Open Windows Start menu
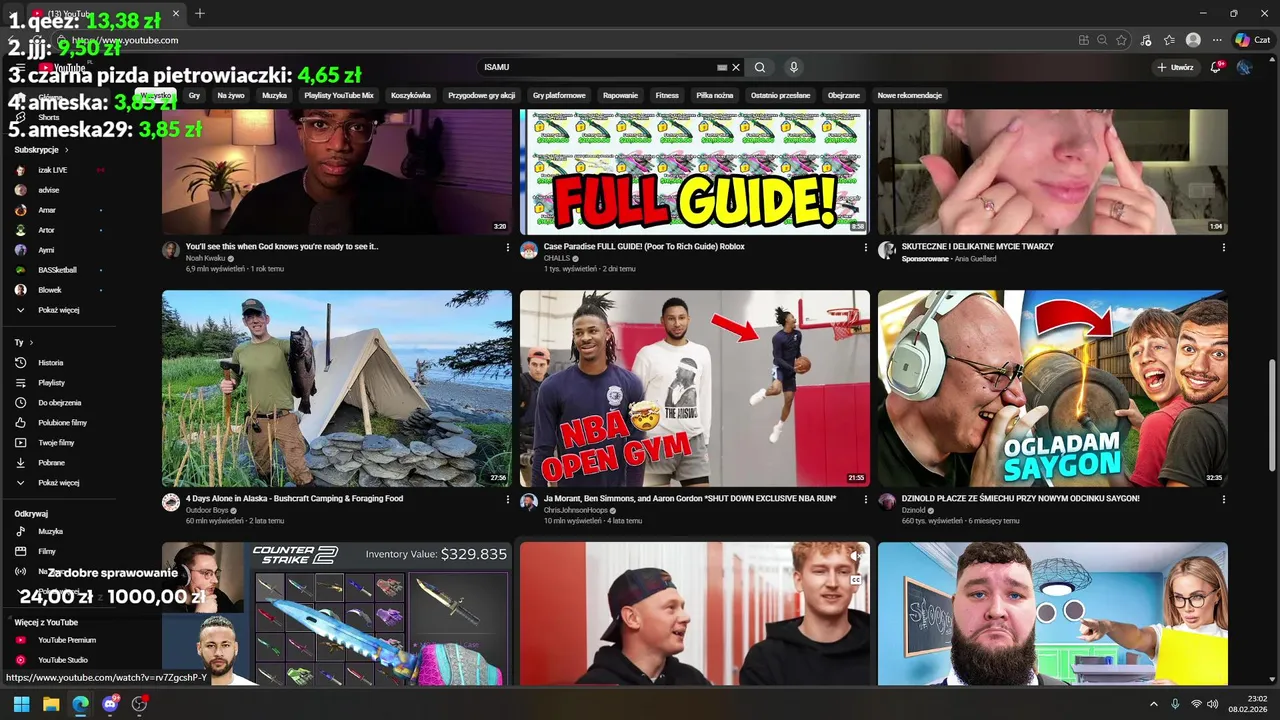 [x=21, y=704]
